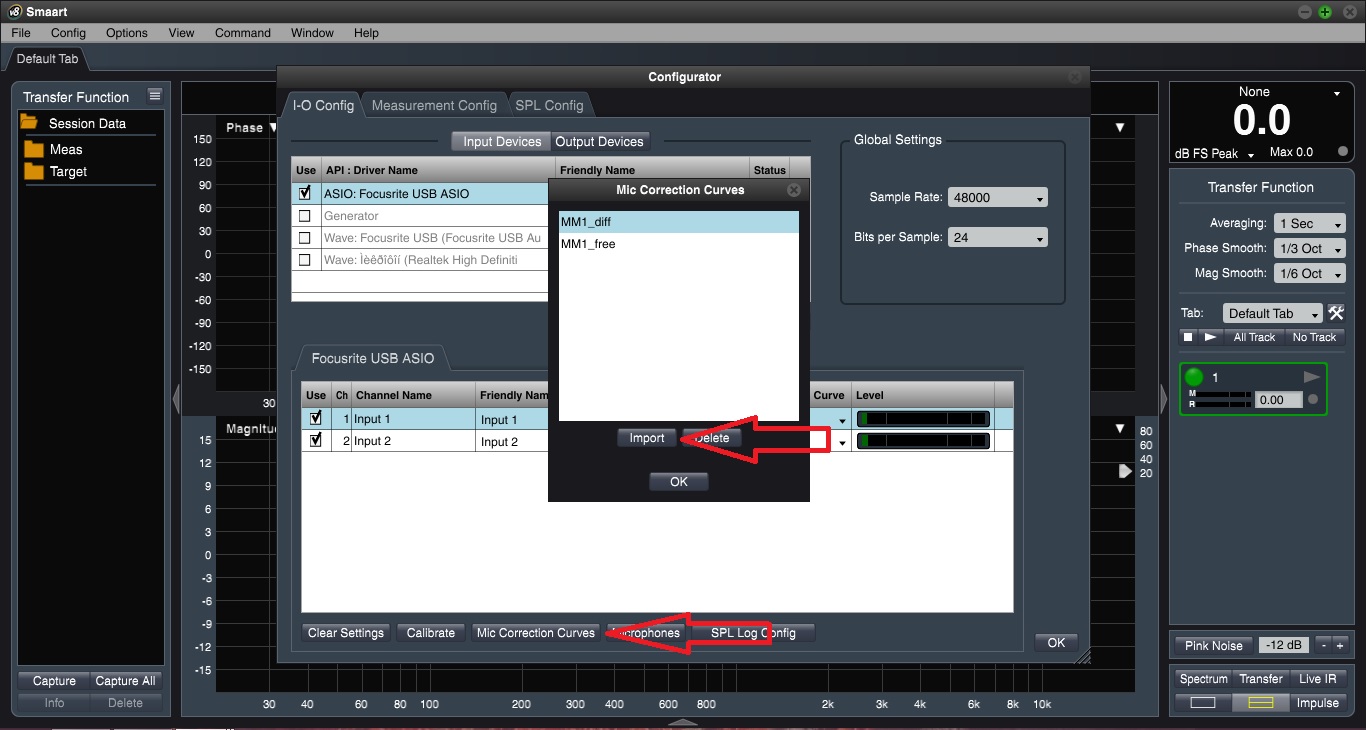Collapse the left data bar with the side arrow

[176, 400]
